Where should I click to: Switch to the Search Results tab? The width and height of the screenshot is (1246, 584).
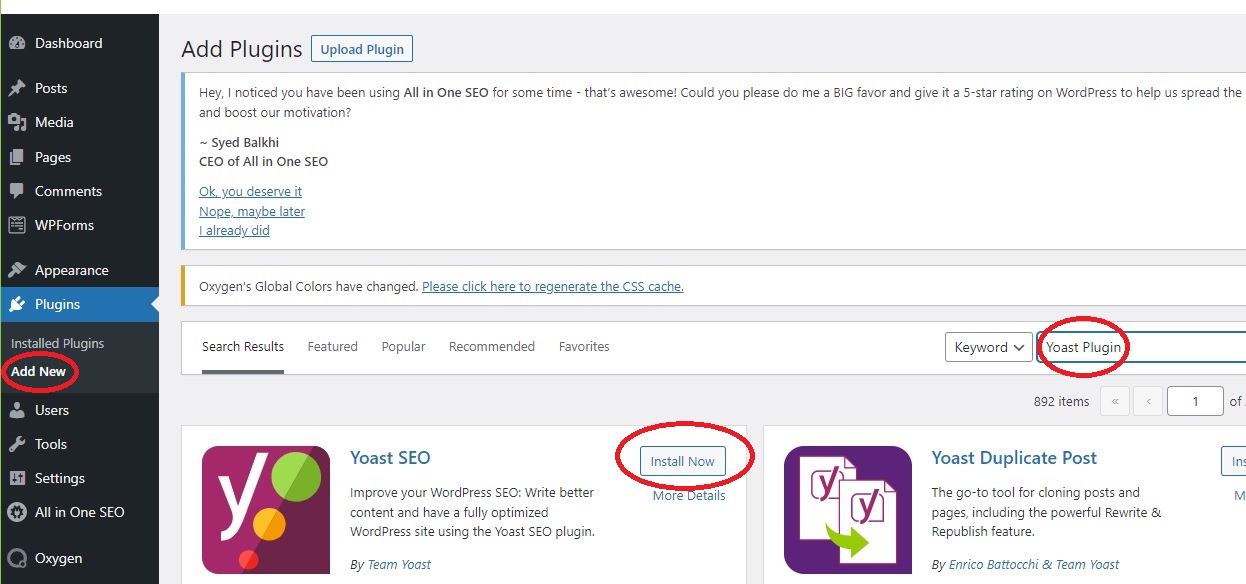[x=243, y=347]
